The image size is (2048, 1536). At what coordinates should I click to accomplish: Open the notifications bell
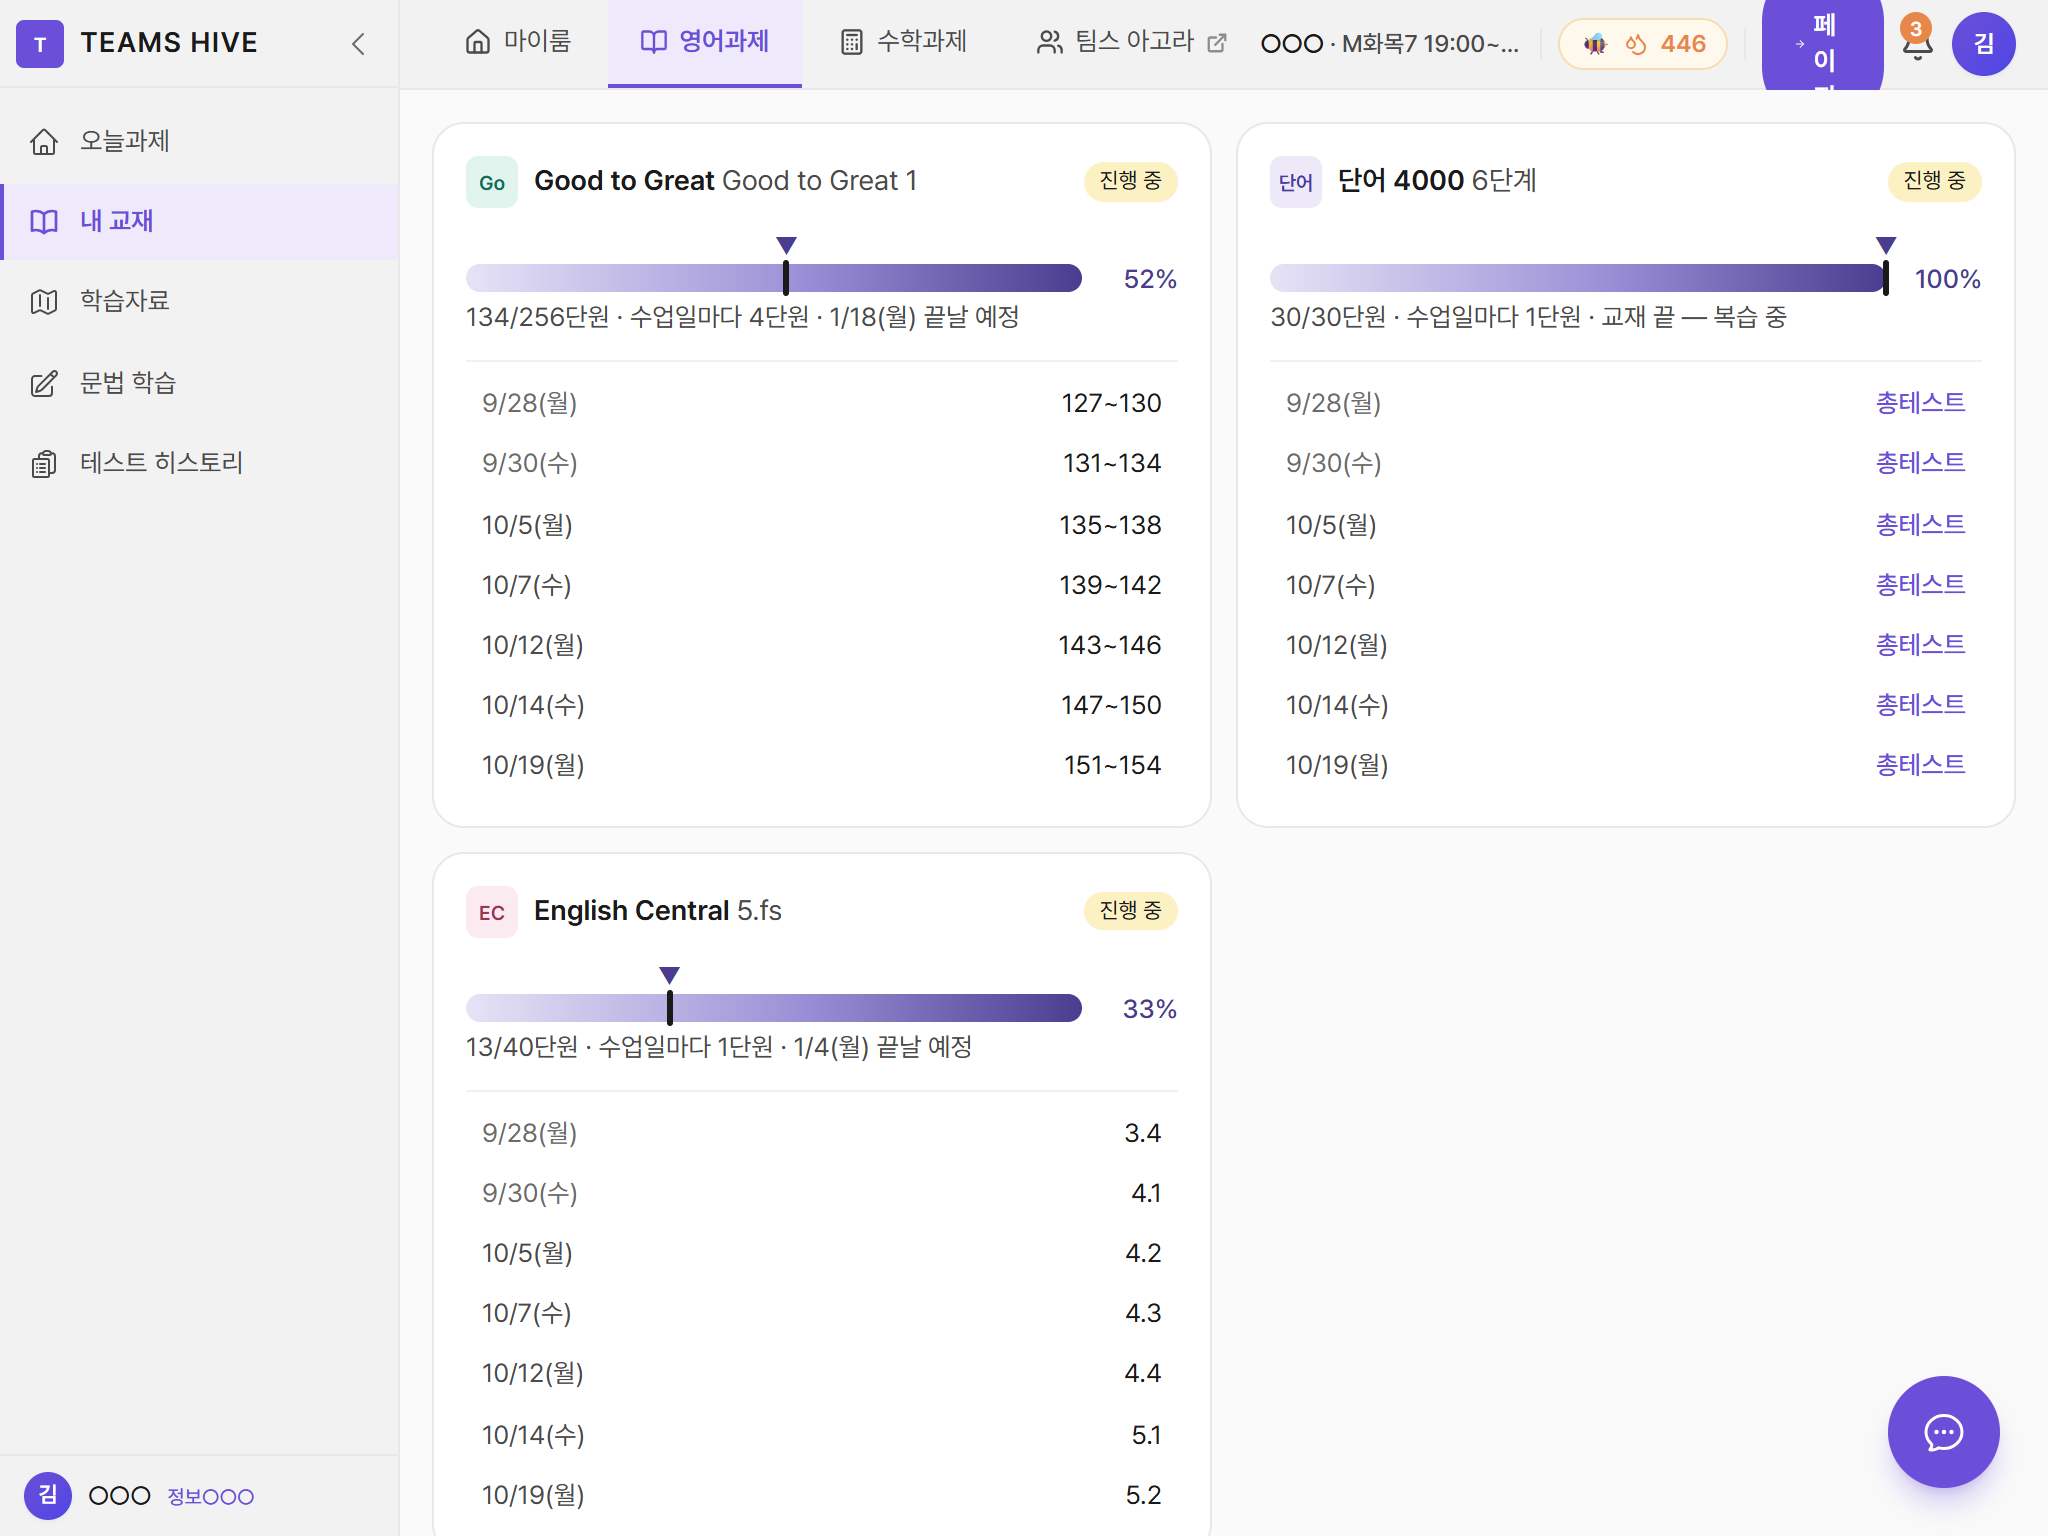pyautogui.click(x=1917, y=44)
